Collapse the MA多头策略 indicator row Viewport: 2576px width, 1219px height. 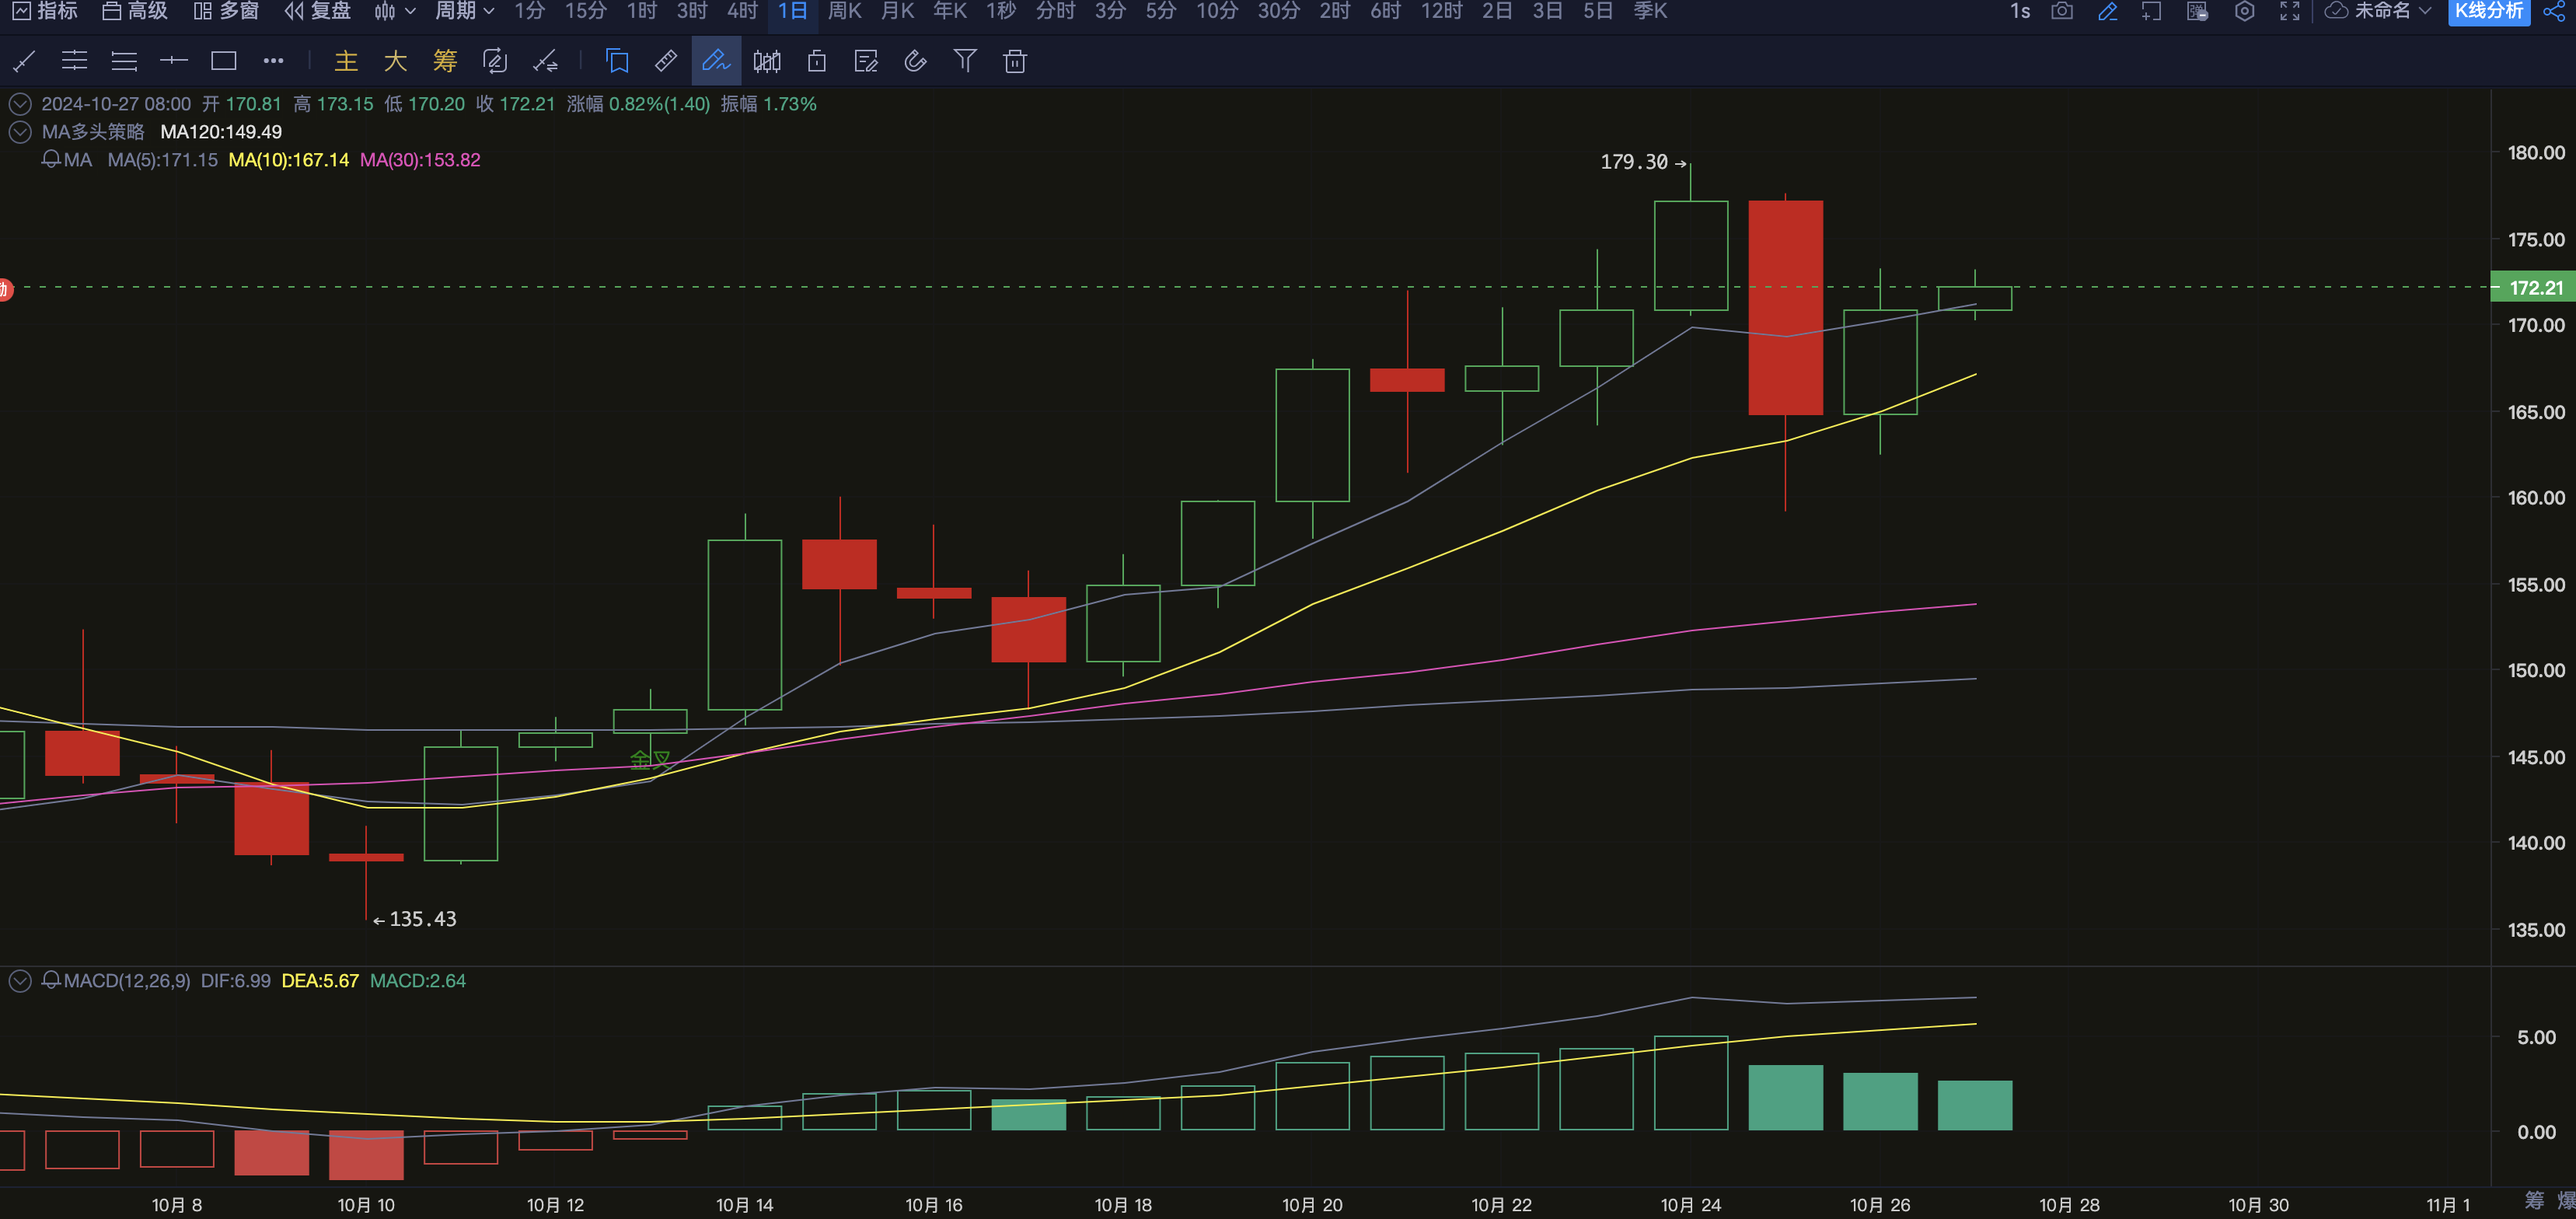(x=20, y=132)
